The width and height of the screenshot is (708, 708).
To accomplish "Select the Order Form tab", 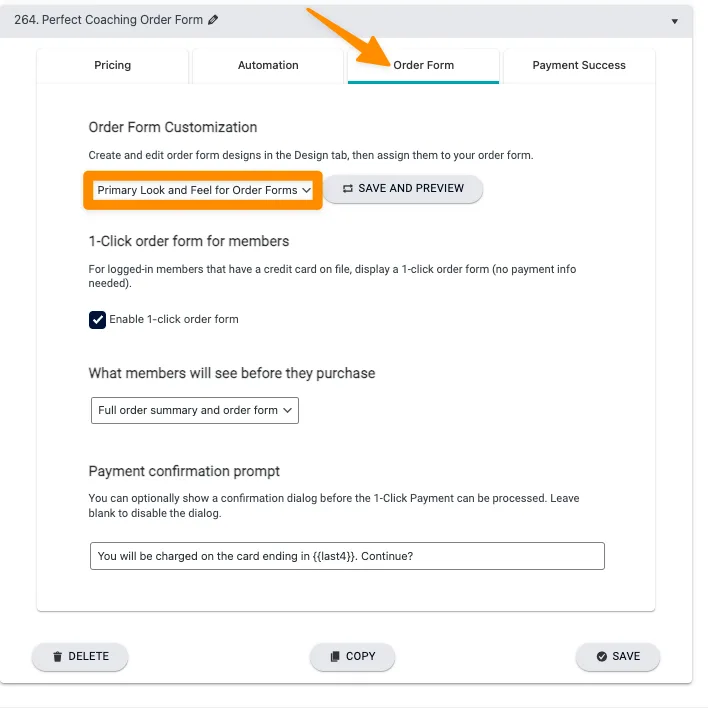I will [423, 66].
